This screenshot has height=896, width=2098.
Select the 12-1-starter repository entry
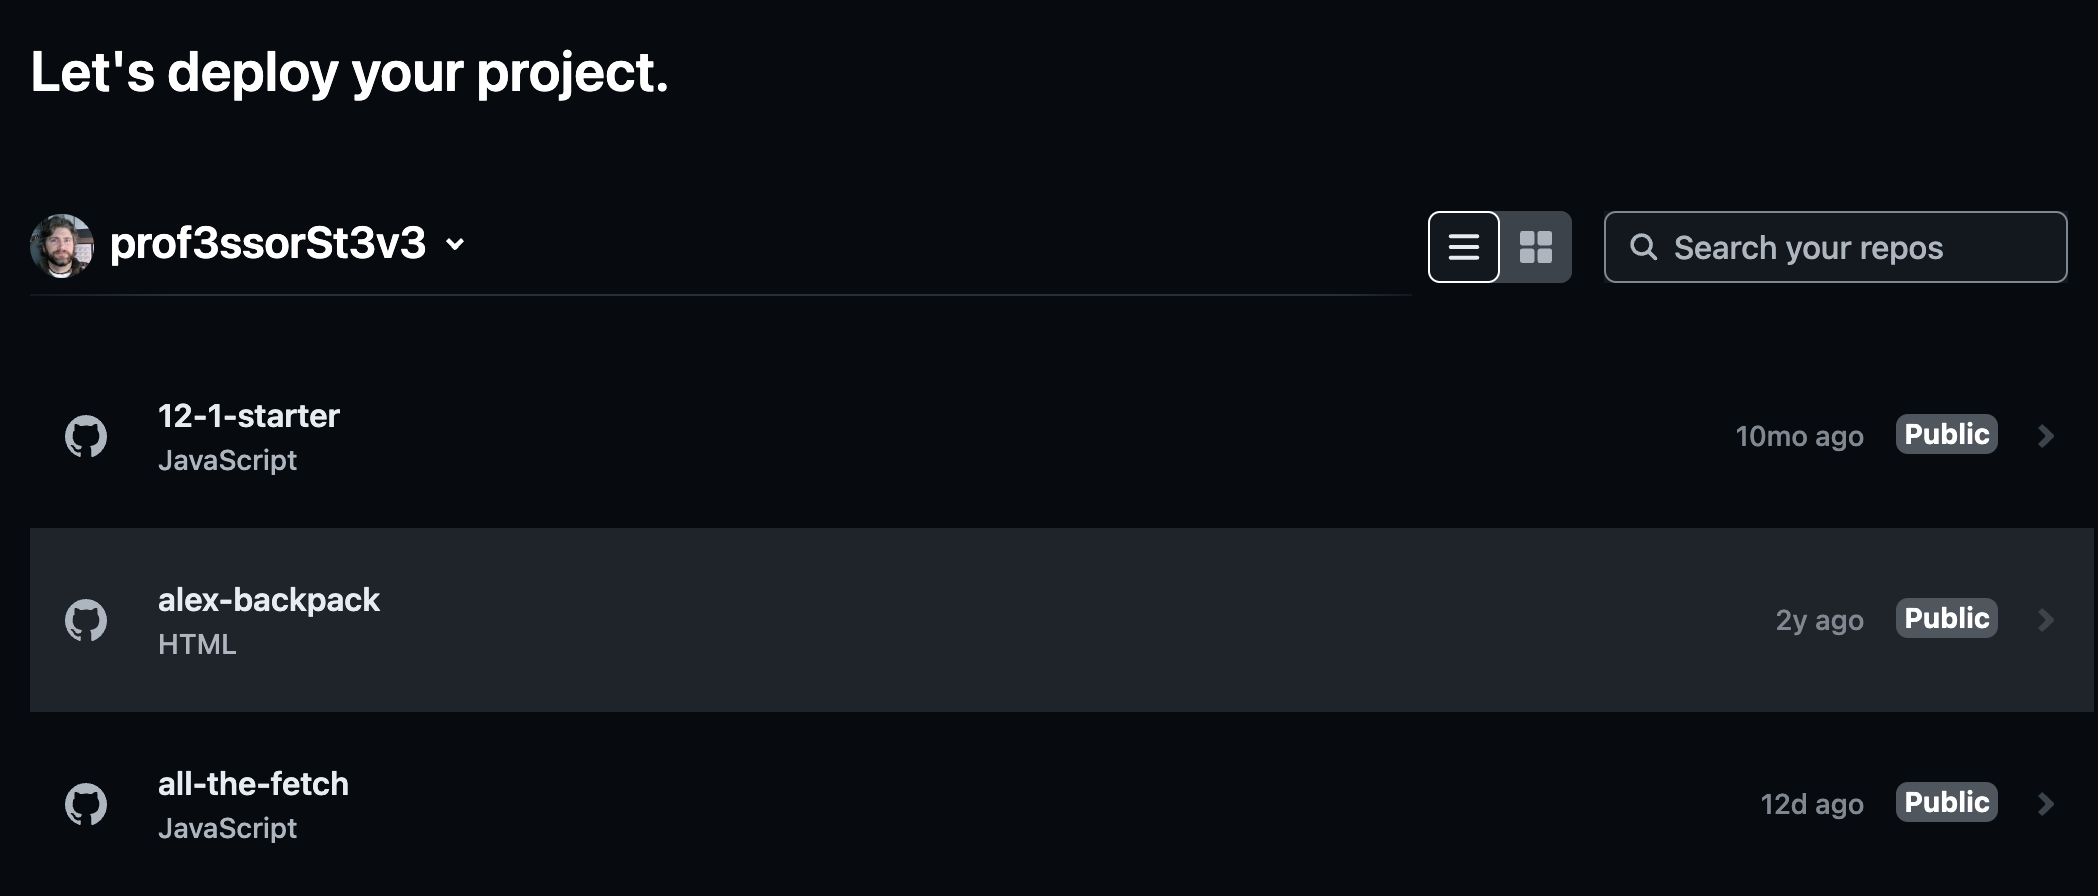coord(249,416)
